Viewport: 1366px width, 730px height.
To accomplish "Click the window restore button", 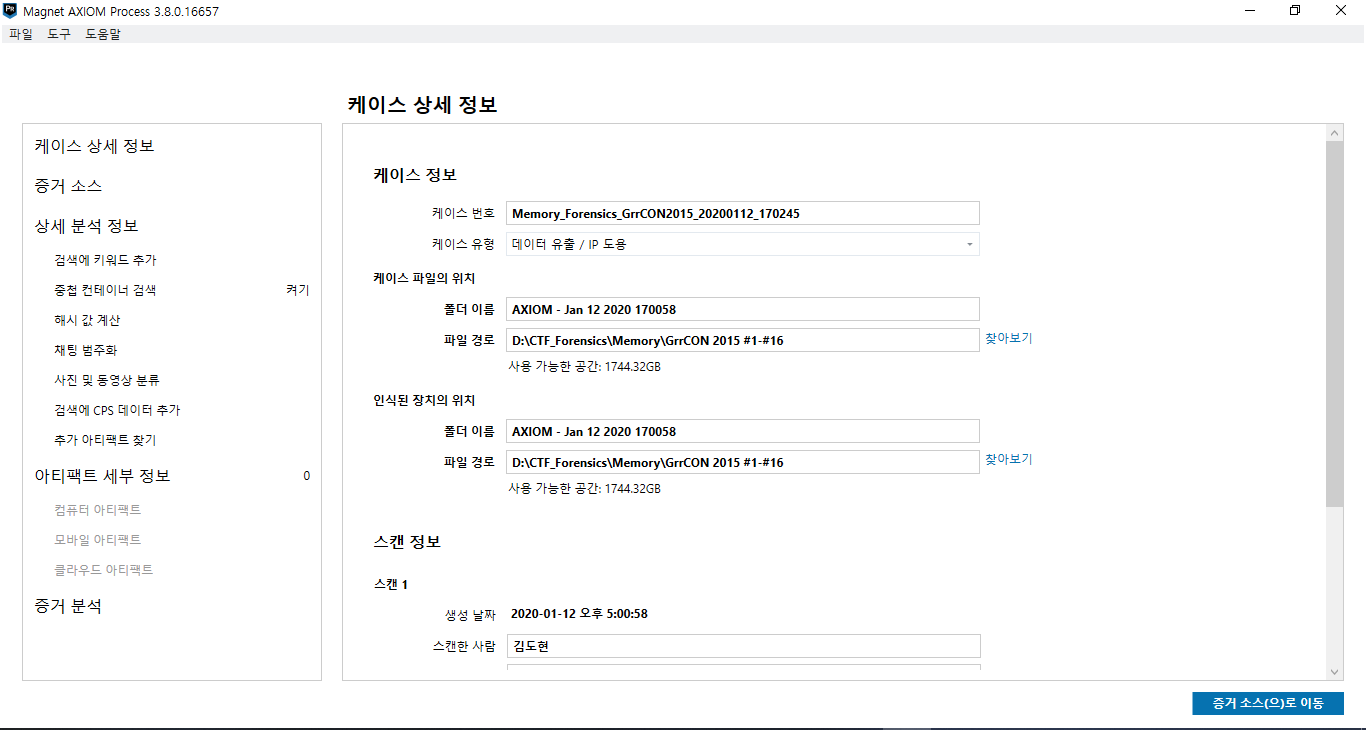I will pos(1295,11).
